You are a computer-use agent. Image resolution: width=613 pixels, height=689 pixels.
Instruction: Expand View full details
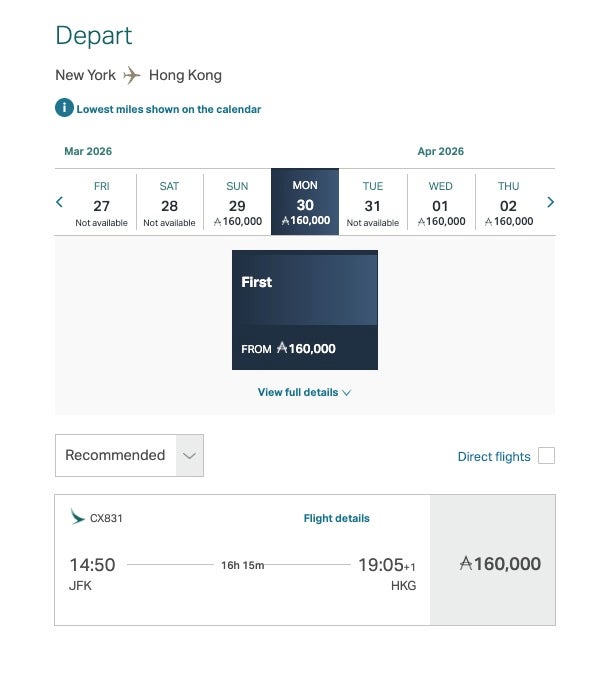click(x=298, y=392)
